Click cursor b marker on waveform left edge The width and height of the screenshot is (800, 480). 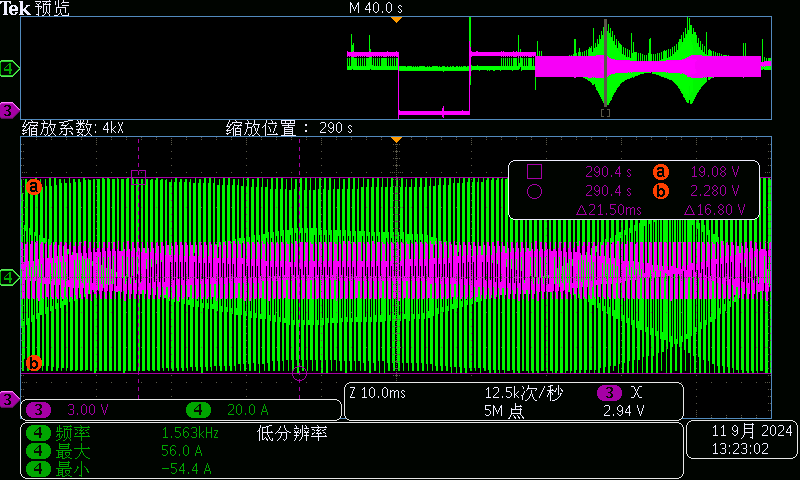pyautogui.click(x=33, y=363)
